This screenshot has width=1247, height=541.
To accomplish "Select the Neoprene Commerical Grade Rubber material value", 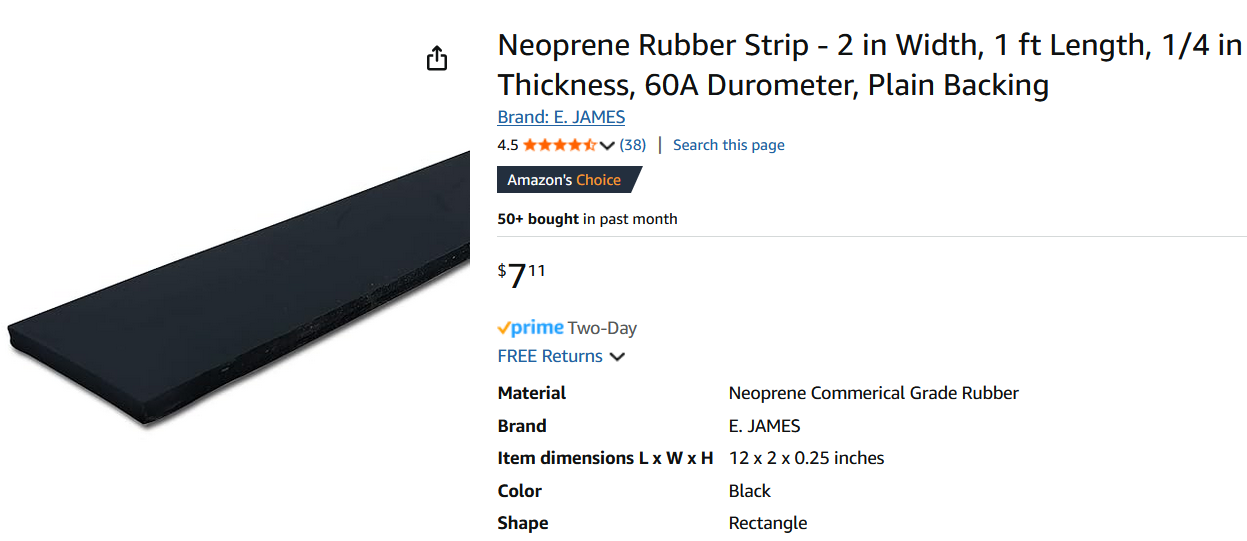I will 873,393.
